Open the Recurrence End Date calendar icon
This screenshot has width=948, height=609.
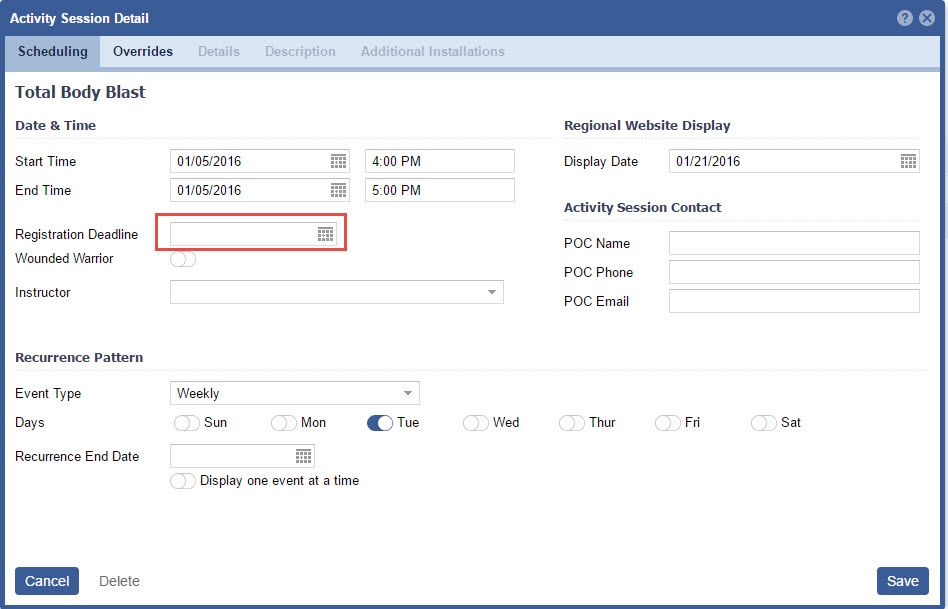[304, 456]
